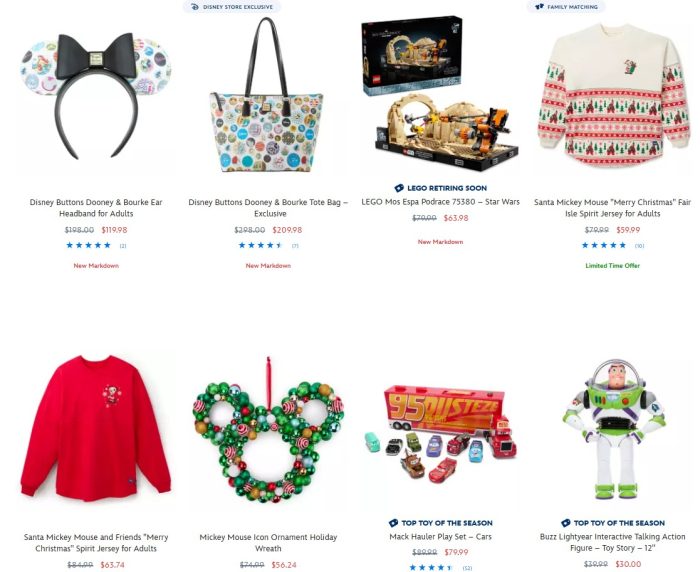The width and height of the screenshot is (700, 572).
Task: View the red Merry Christmas Spirit Jersey image
Action: (x=96, y=428)
